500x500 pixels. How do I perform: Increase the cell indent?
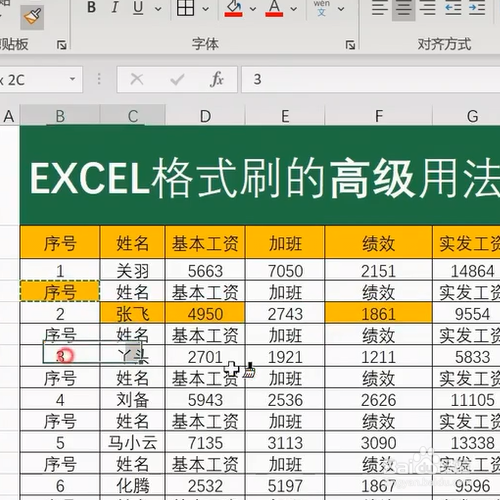477,8
